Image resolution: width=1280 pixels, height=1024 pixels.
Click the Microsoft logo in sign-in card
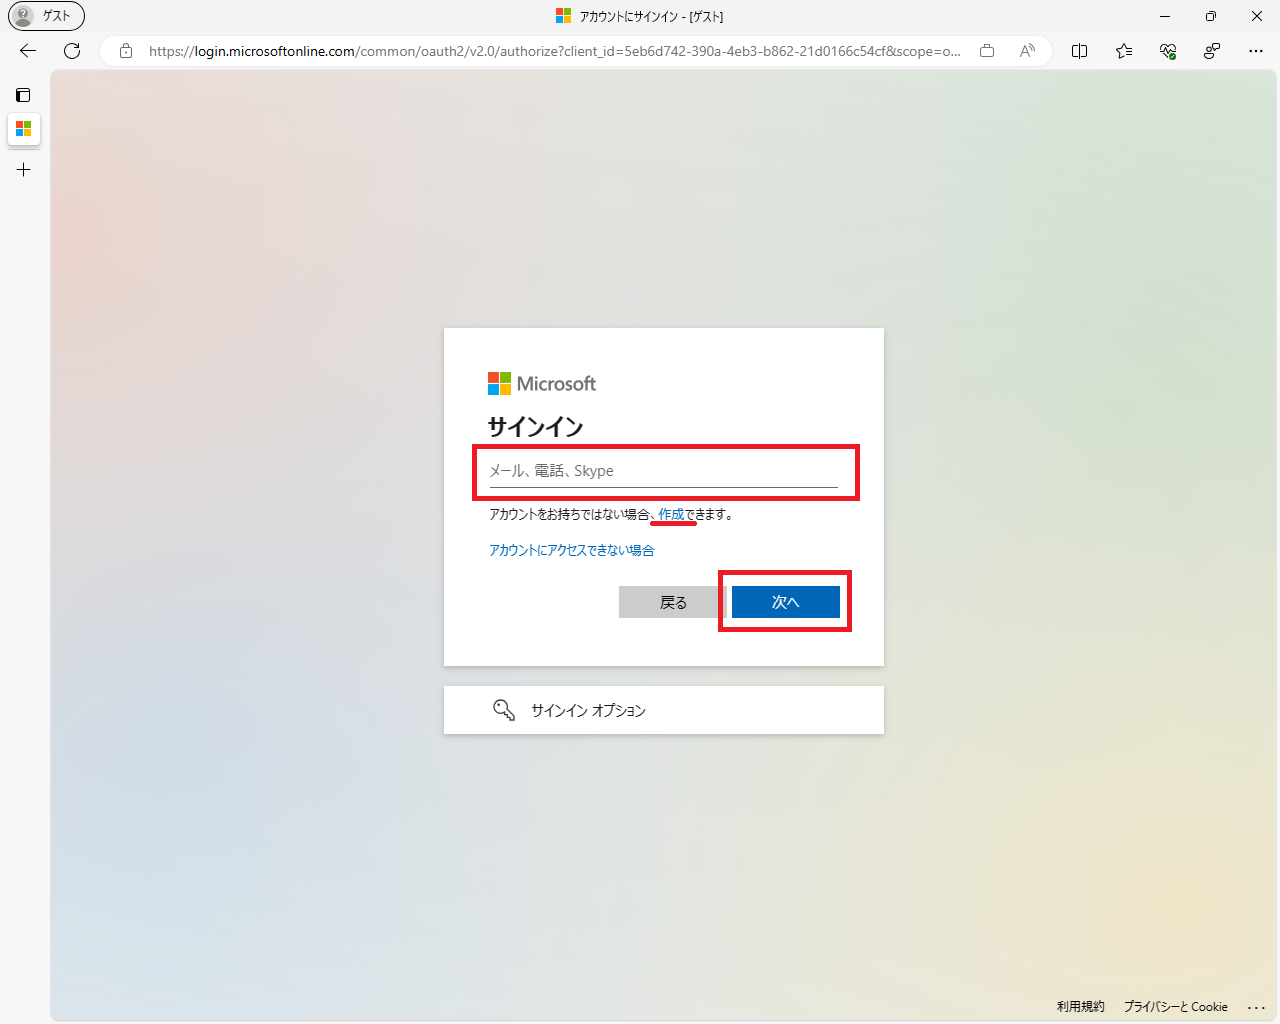[542, 384]
